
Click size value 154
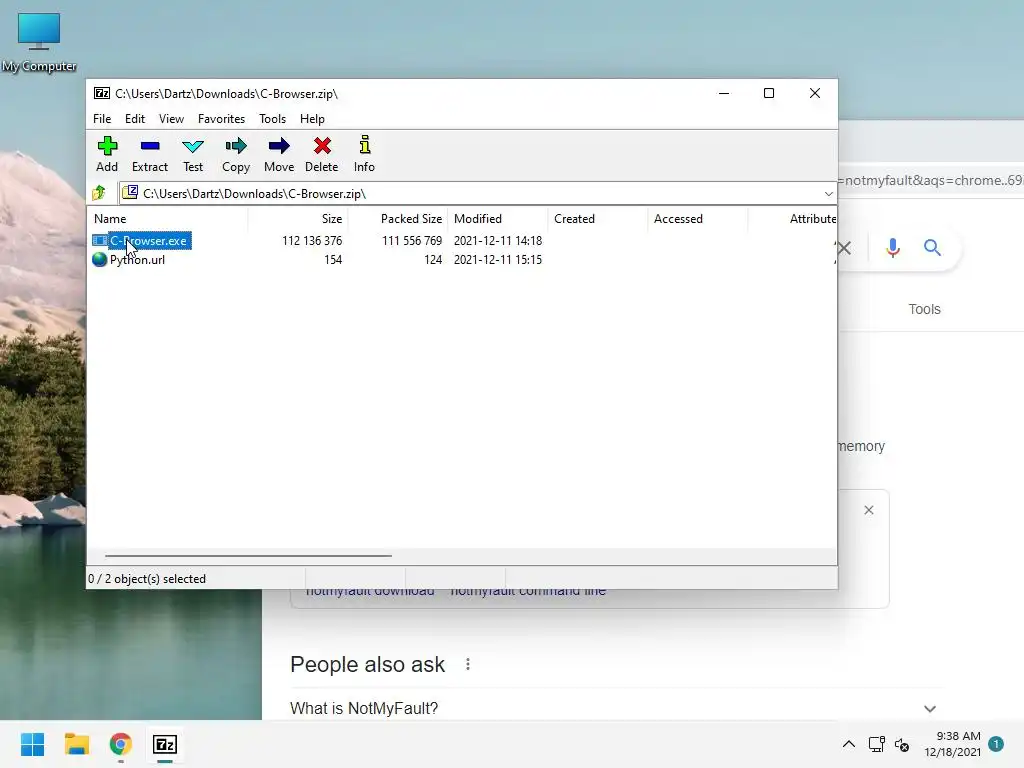click(x=333, y=259)
